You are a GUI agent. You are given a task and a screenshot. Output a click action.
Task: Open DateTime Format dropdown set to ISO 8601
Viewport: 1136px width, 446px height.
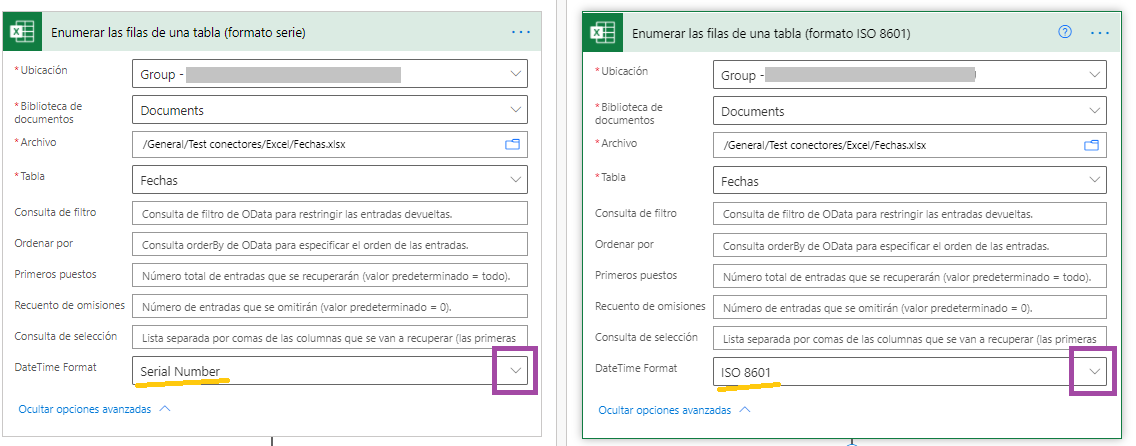[1094, 371]
